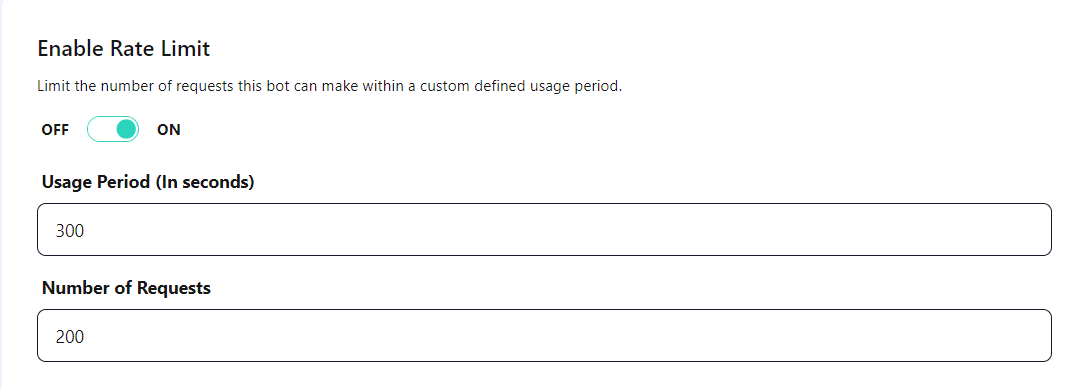Screen dimensions: 1080x389
Task: Place cursor on the 200 value
Action: coord(70,337)
